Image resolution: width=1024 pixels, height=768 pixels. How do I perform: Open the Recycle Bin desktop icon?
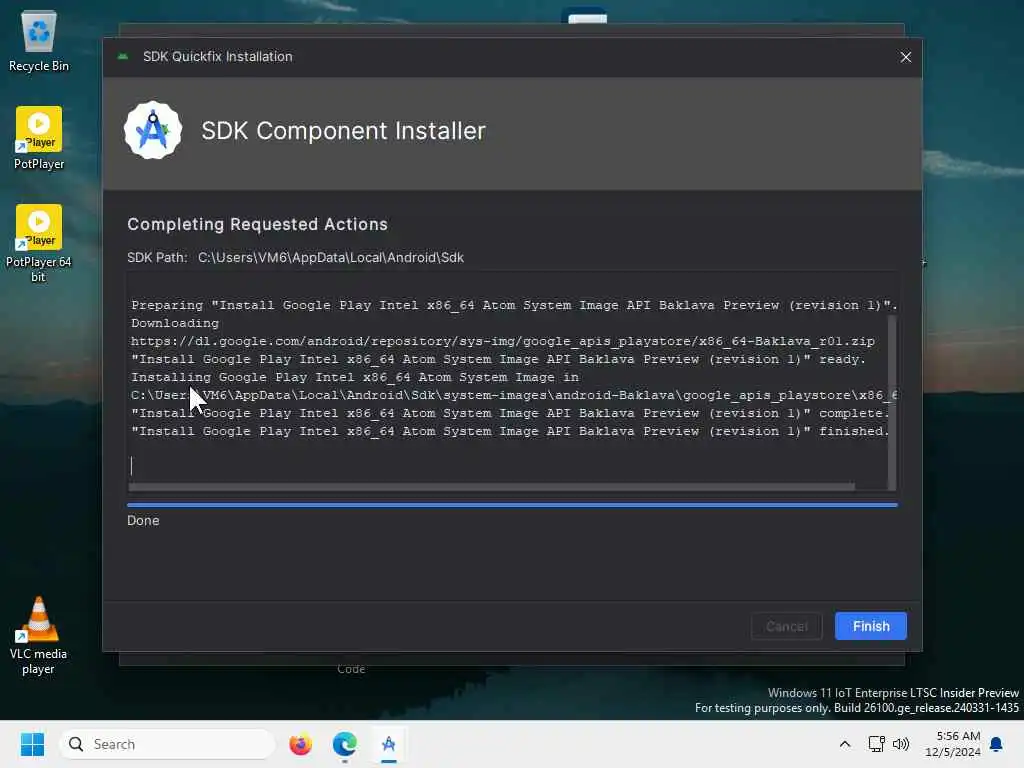39,41
